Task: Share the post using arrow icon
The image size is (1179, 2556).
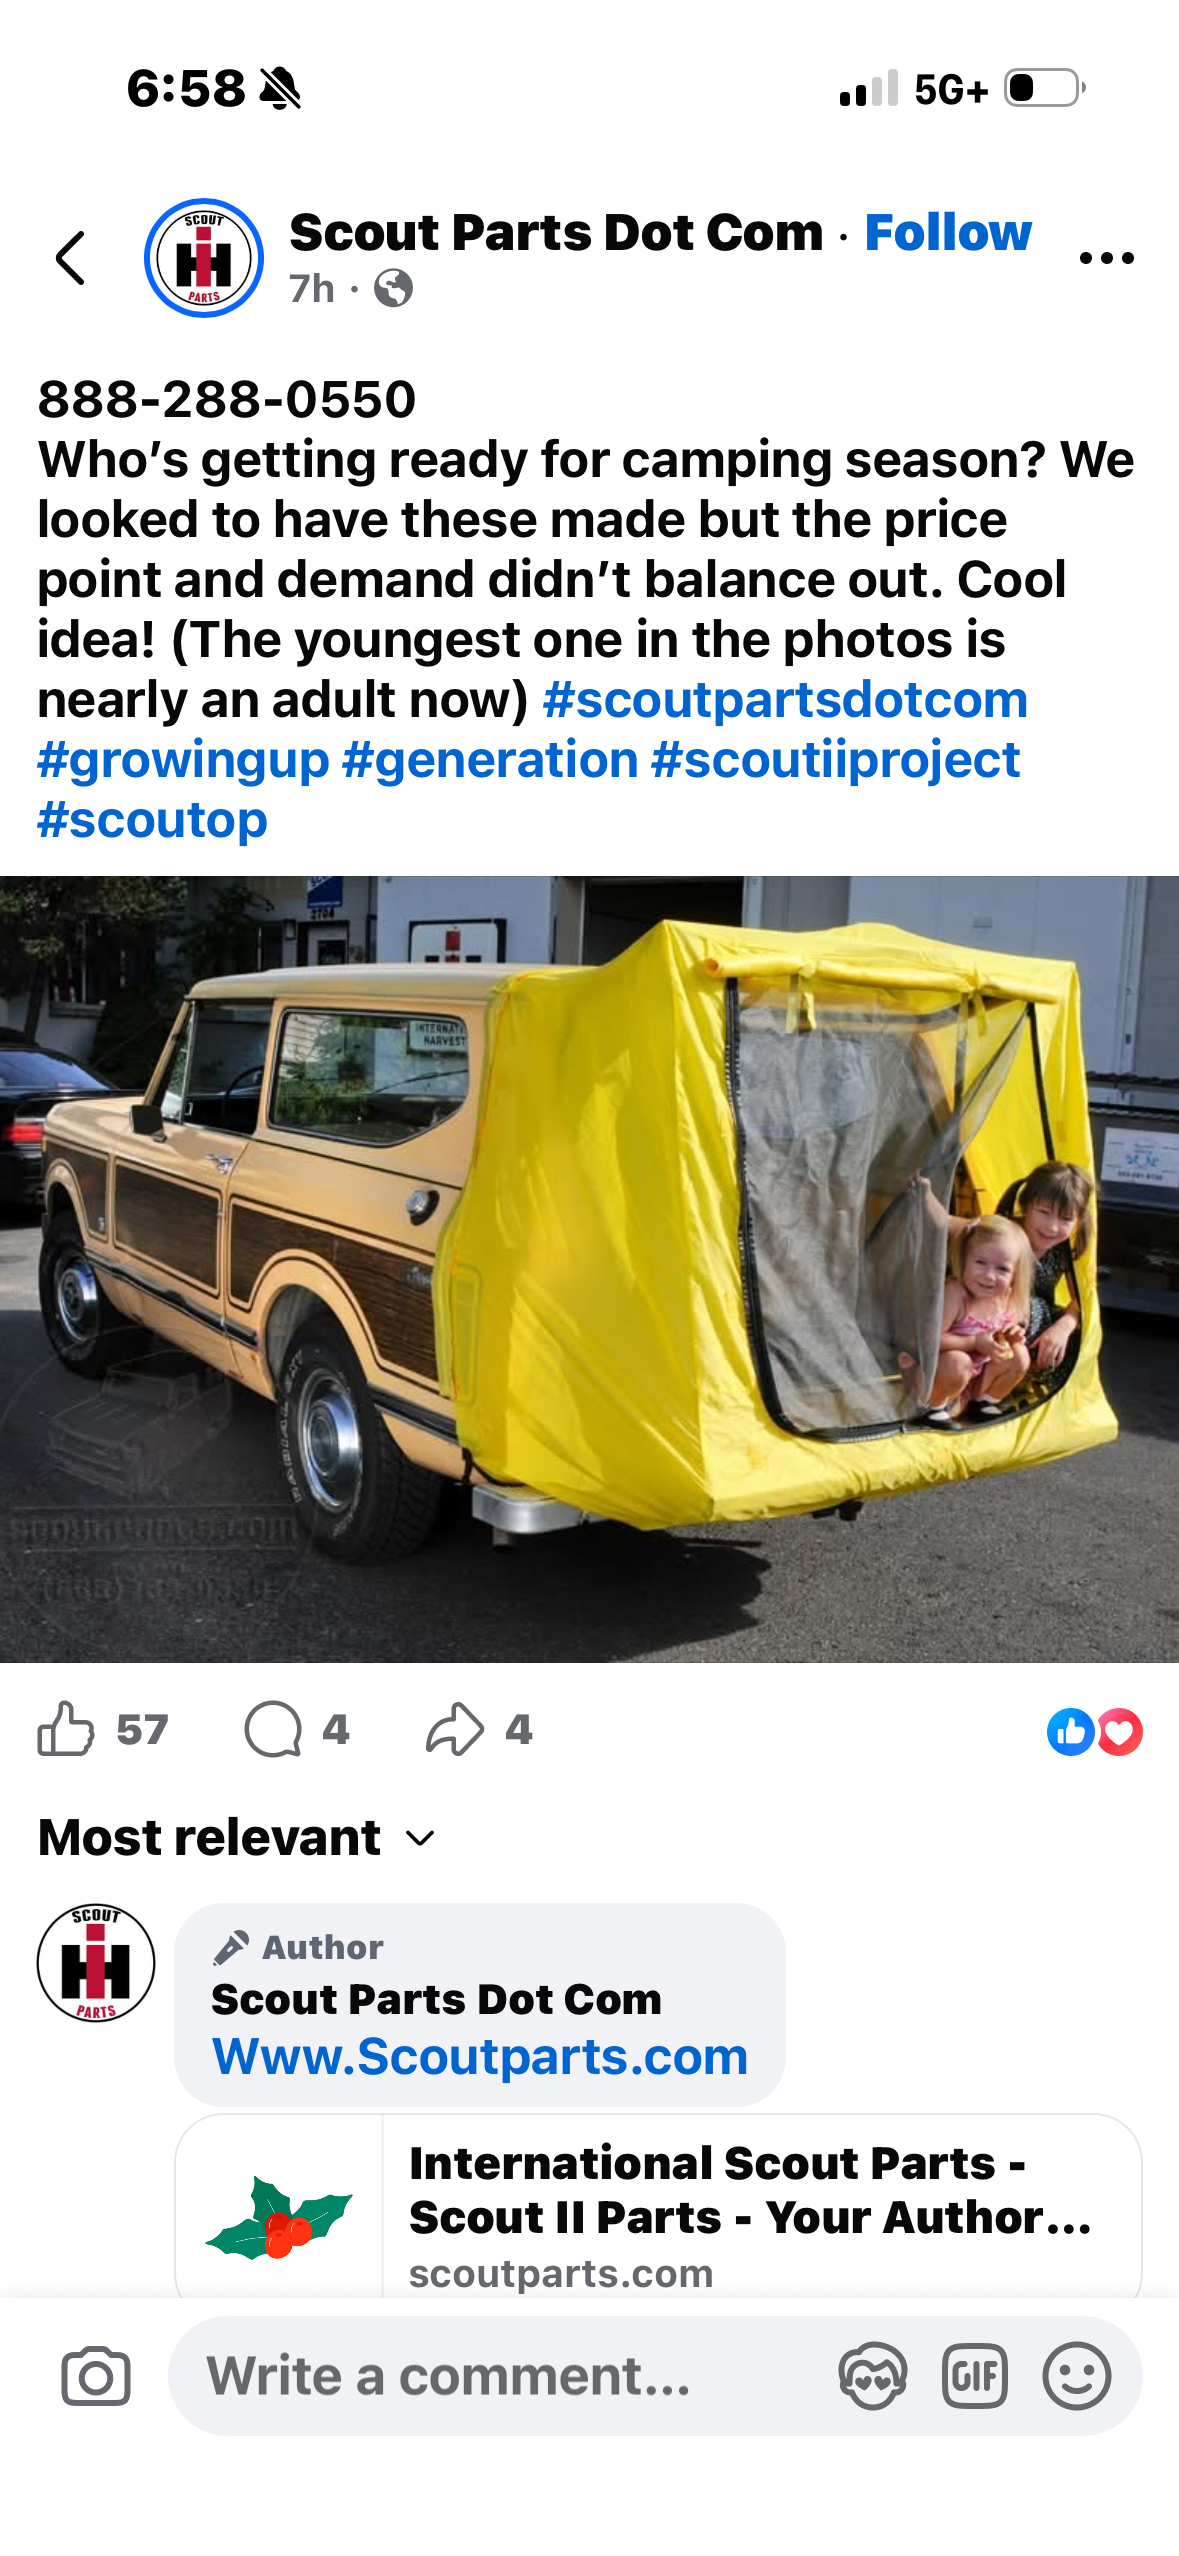Action: [455, 1729]
